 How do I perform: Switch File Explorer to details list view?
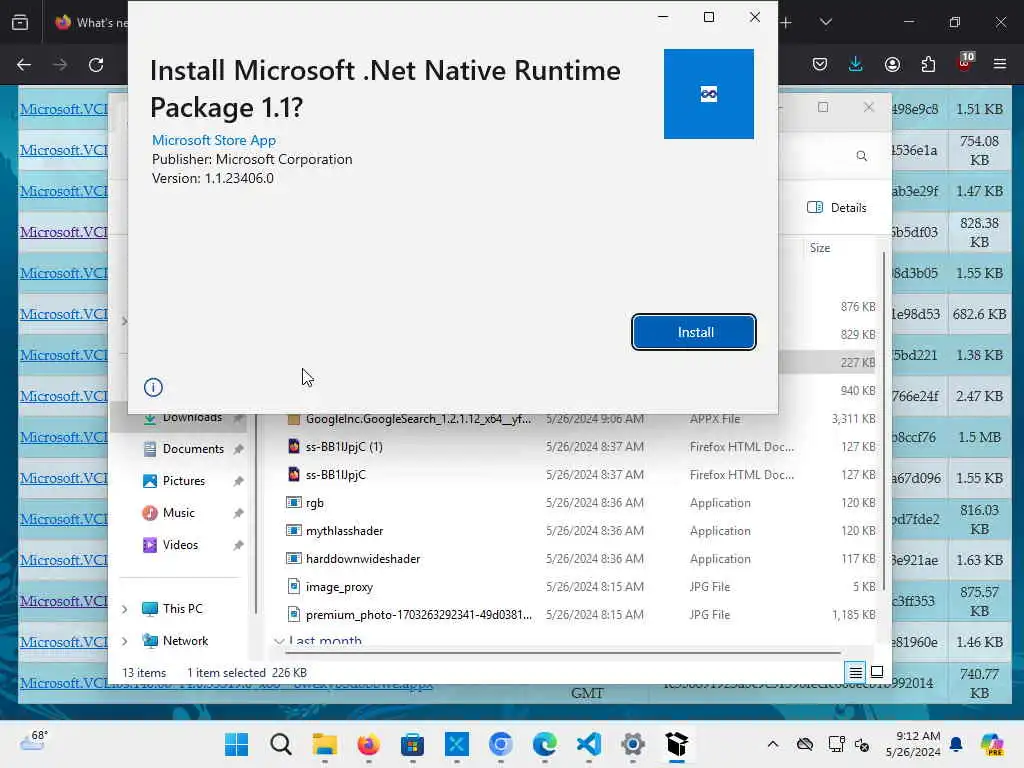point(856,672)
